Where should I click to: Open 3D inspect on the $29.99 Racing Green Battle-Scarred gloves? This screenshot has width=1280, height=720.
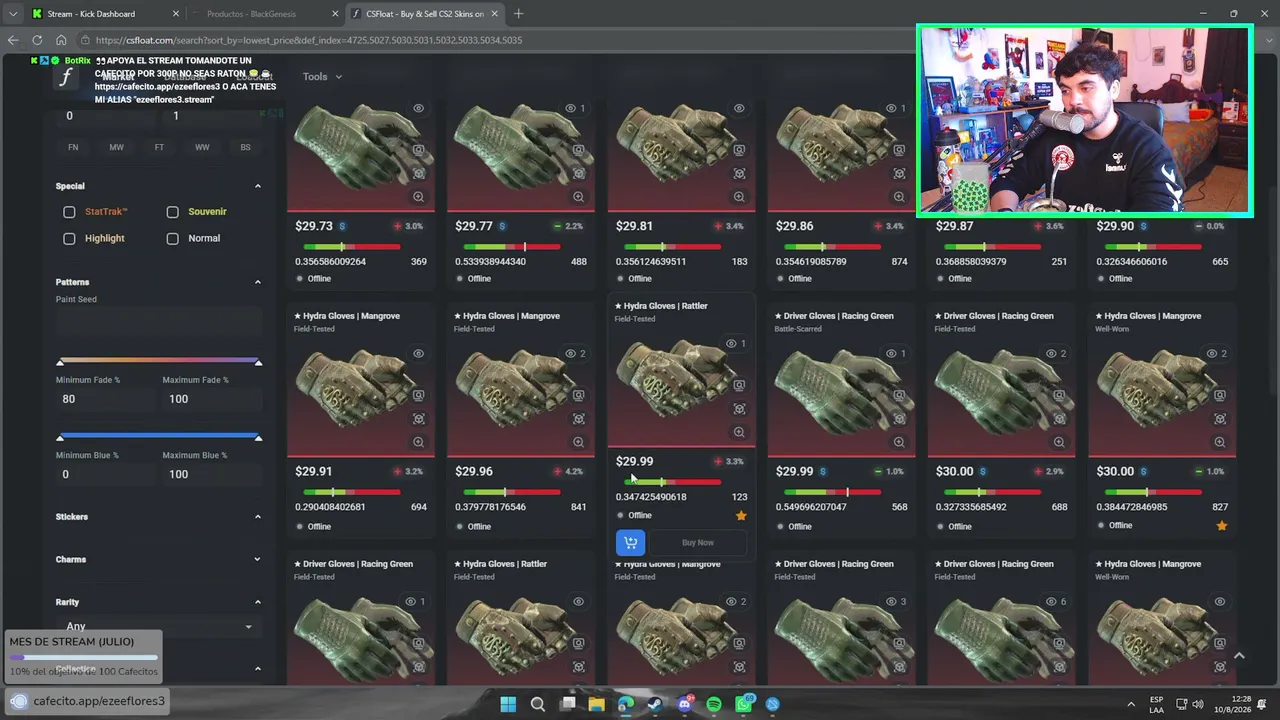pyautogui.click(x=899, y=419)
